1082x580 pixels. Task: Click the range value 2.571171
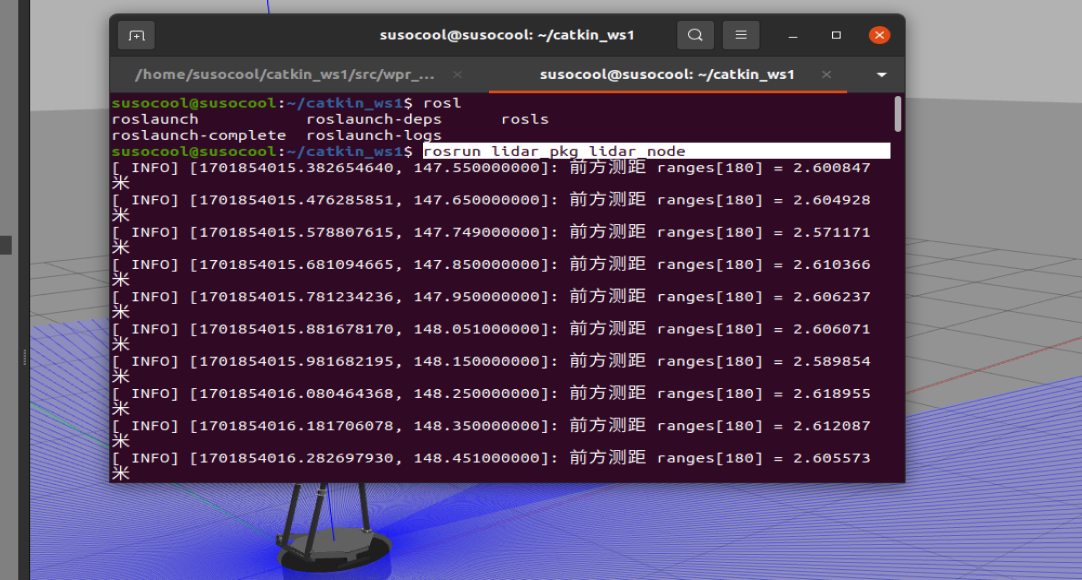coord(832,232)
